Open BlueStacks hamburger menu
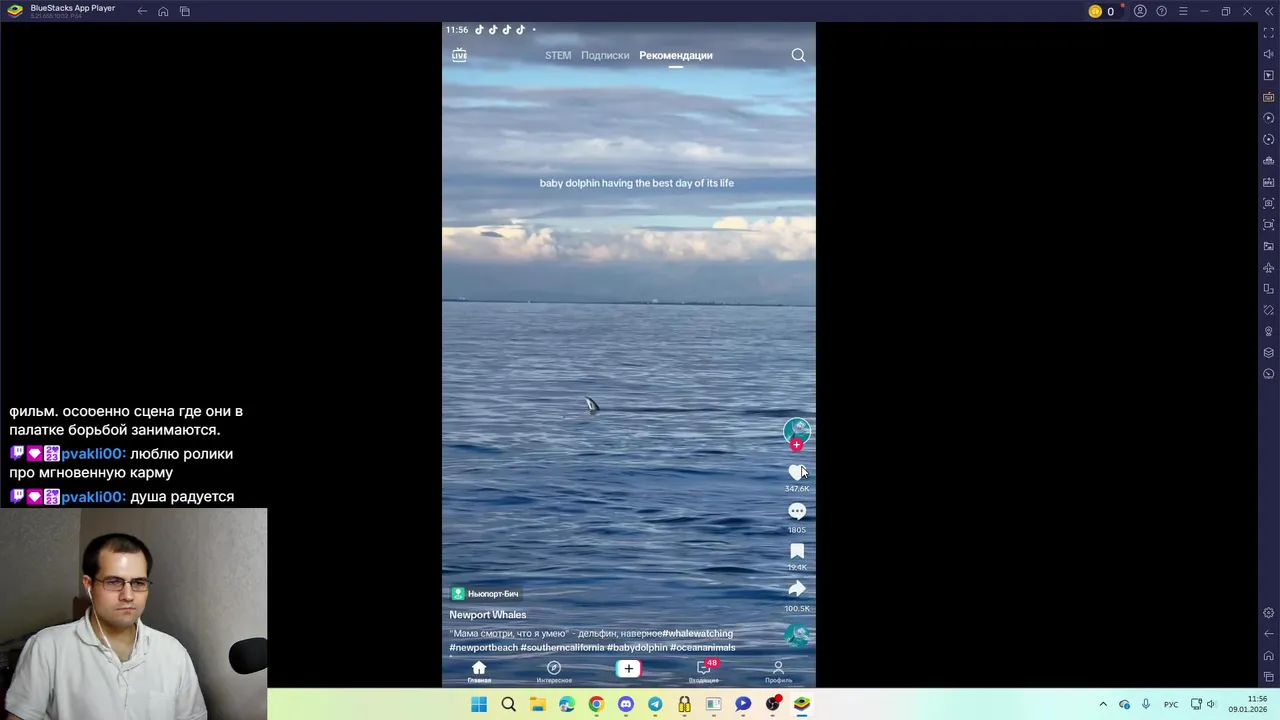The height and width of the screenshot is (720, 1280). point(1183,11)
